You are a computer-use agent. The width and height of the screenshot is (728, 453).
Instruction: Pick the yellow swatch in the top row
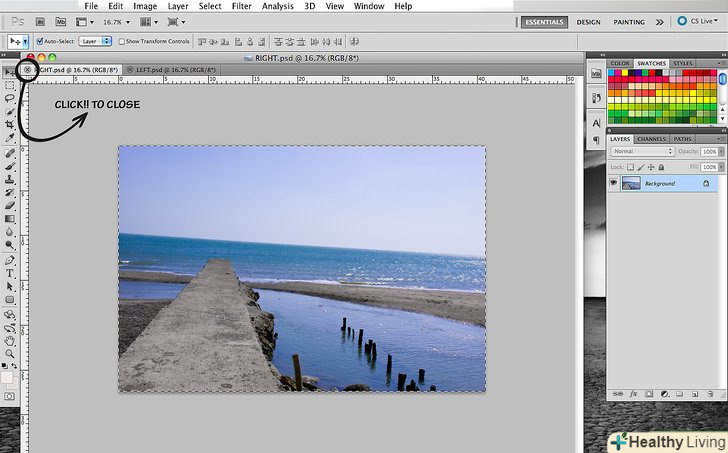[627, 73]
